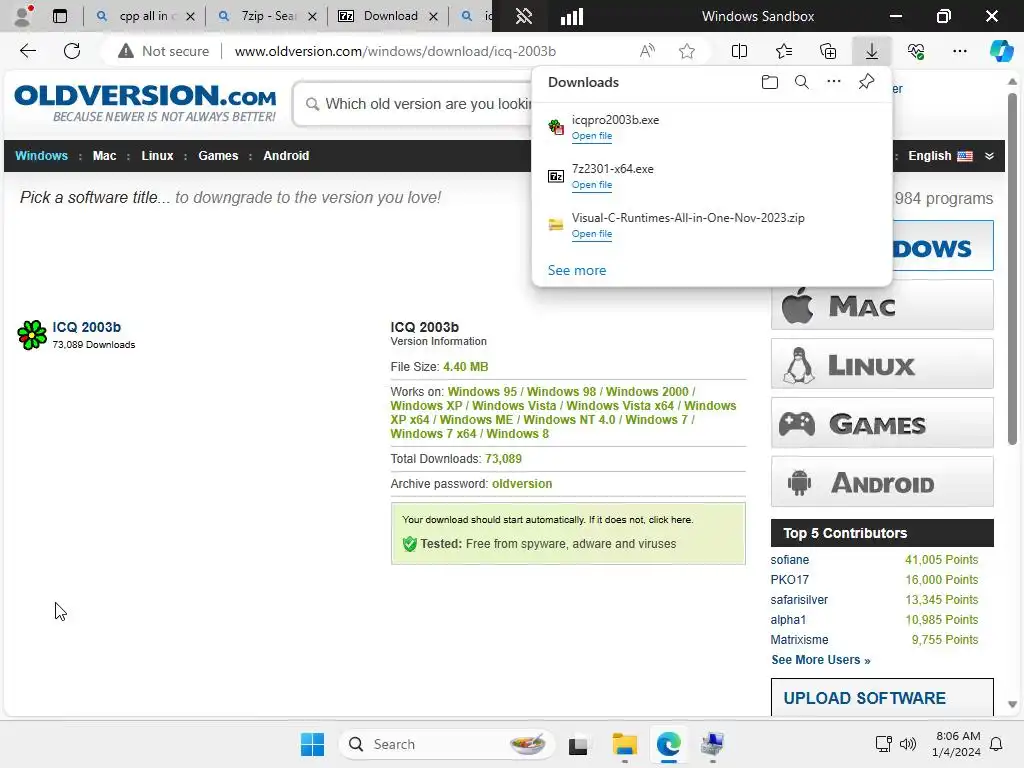This screenshot has width=1024, height=768.
Task: Toggle the Downloads toolbar button
Action: 872,51
